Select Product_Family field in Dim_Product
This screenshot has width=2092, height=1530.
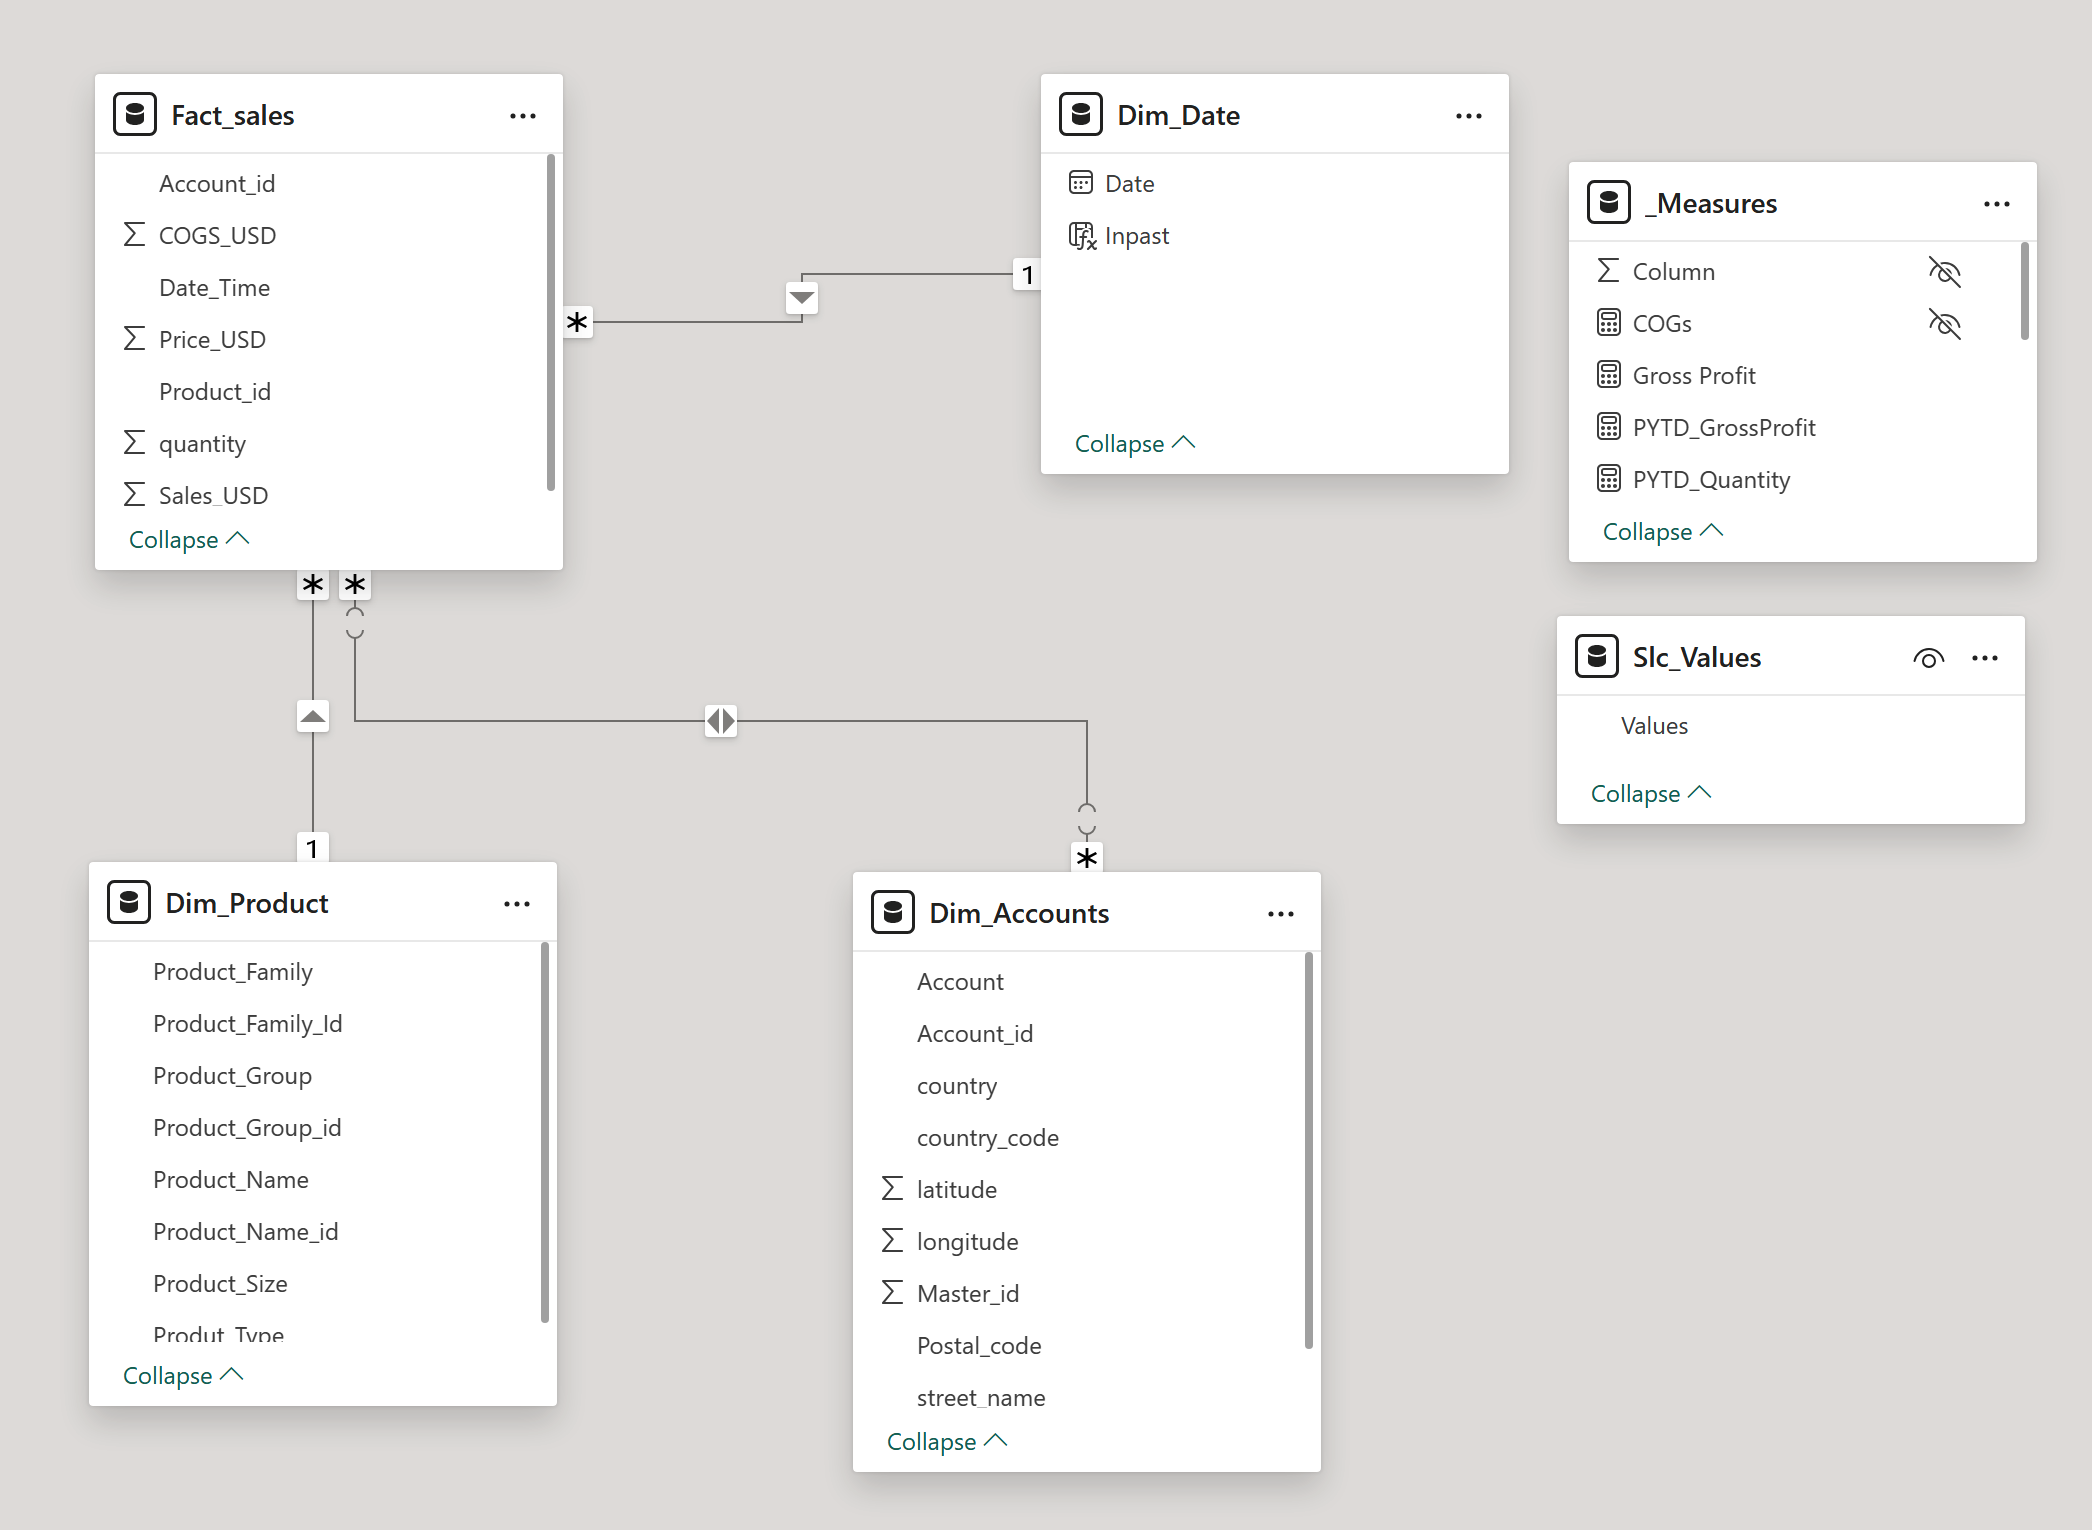point(232,972)
